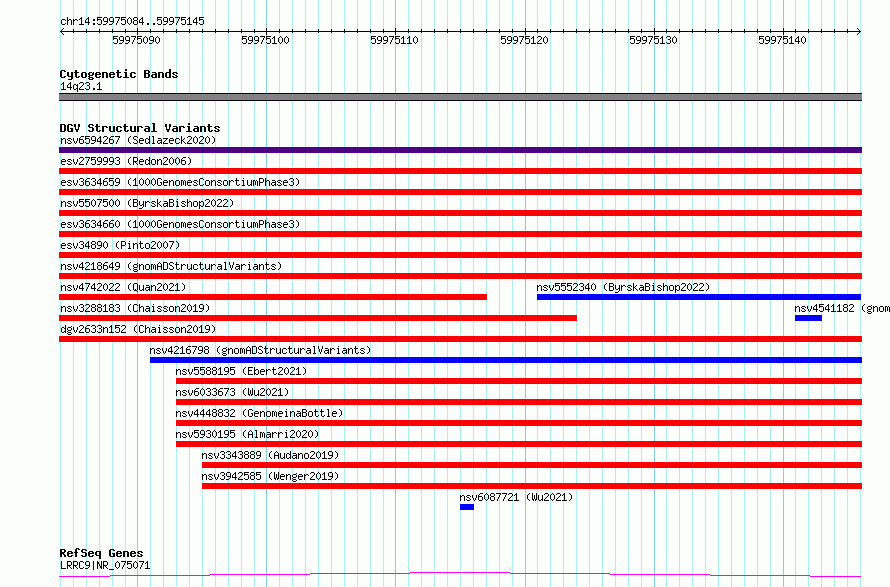Select the nsv6087721 (Wu2021) label
Image resolution: width=890 pixels, height=587 pixels.
tap(517, 497)
